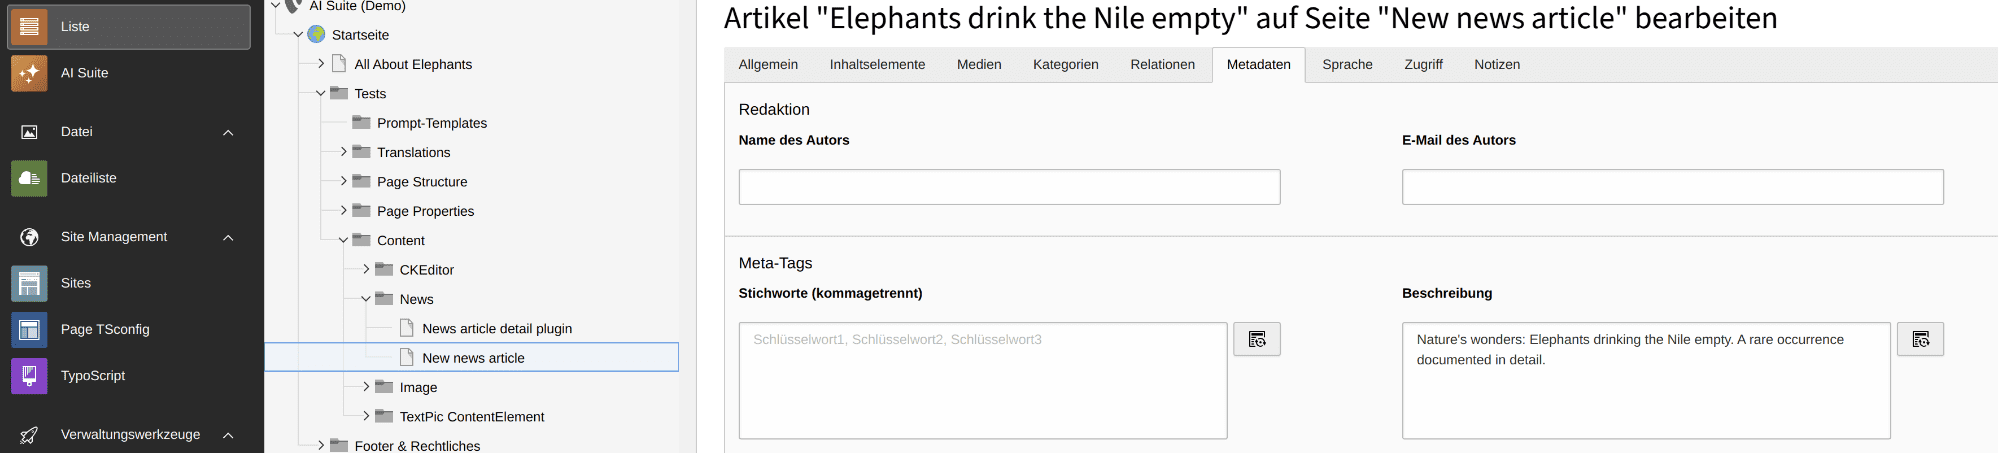2000x453 pixels.
Task: Collapse the News folder in page tree
Action: (366, 299)
